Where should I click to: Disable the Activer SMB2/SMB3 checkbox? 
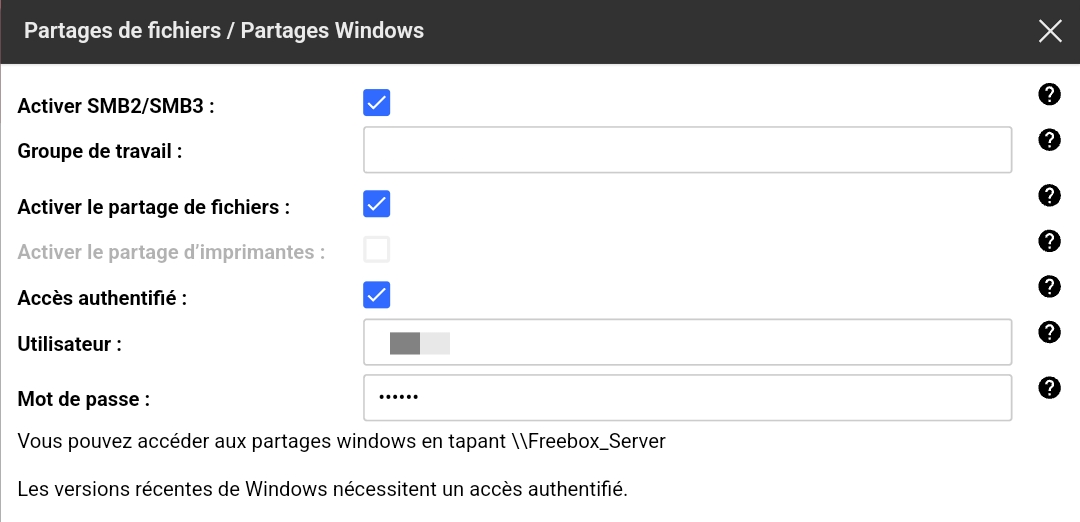tap(376, 103)
